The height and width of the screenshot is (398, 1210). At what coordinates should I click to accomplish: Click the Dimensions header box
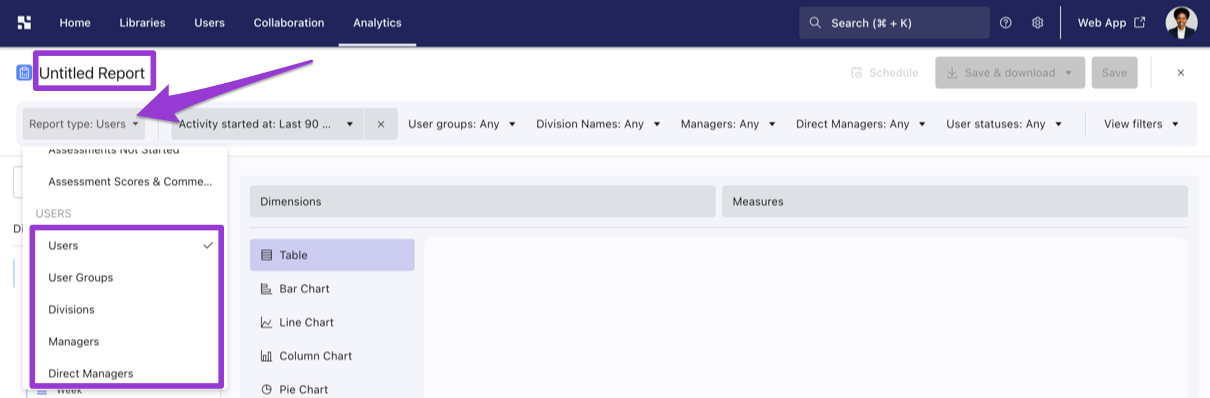(483, 201)
